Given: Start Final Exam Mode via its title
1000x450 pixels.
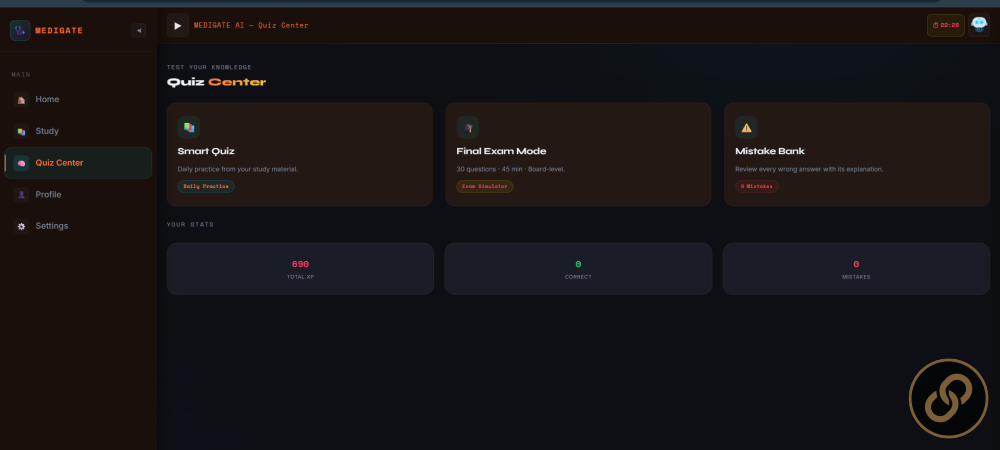Looking at the screenshot, I should click(x=501, y=152).
